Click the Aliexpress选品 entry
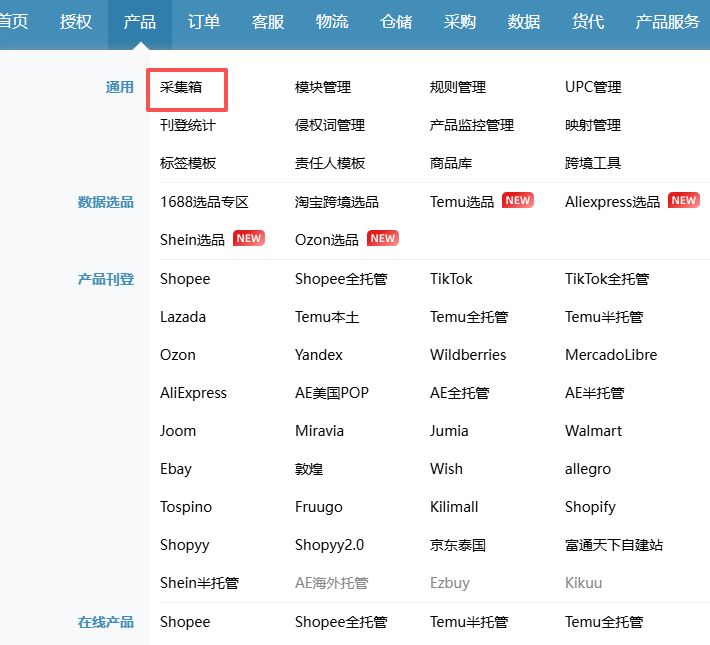This screenshot has width=710, height=645. click(612, 202)
